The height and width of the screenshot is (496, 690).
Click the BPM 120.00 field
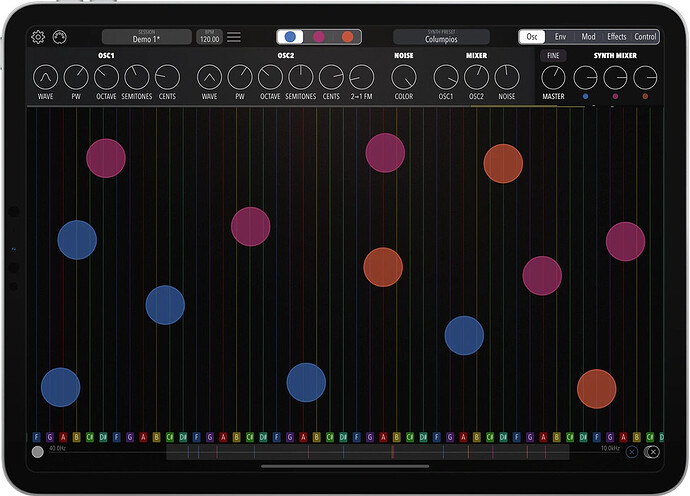210,37
